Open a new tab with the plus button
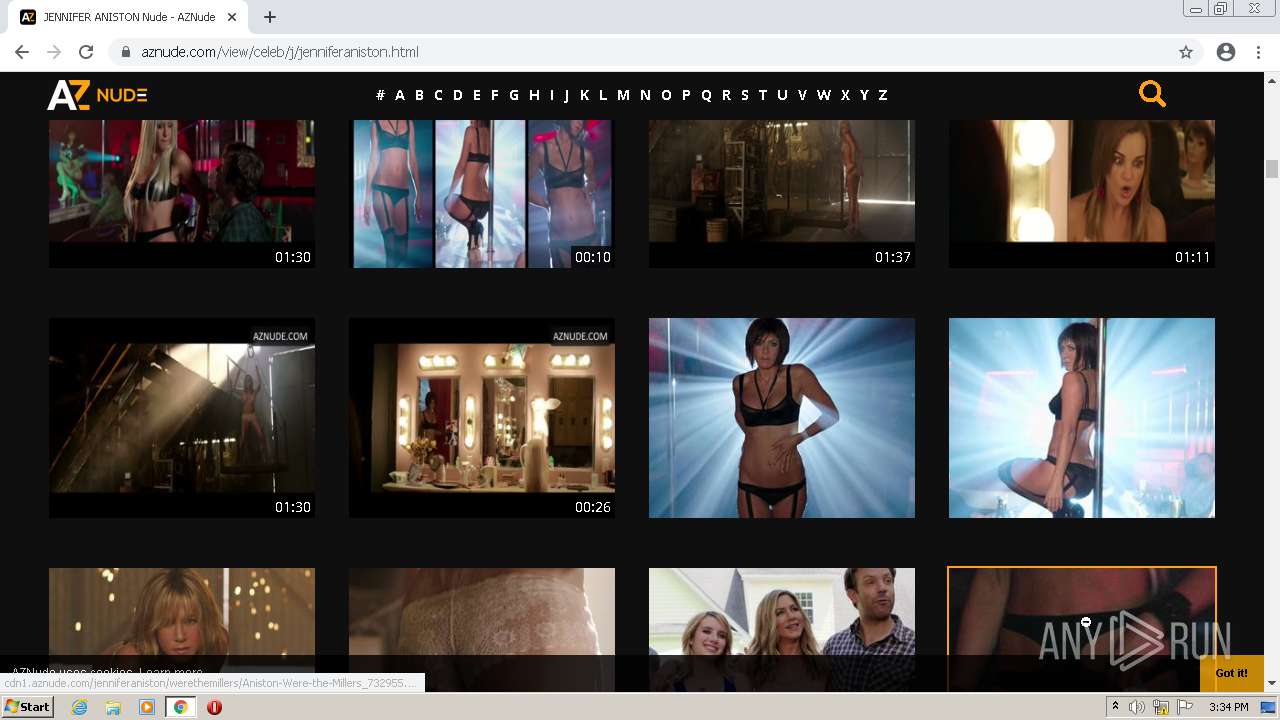 click(270, 17)
